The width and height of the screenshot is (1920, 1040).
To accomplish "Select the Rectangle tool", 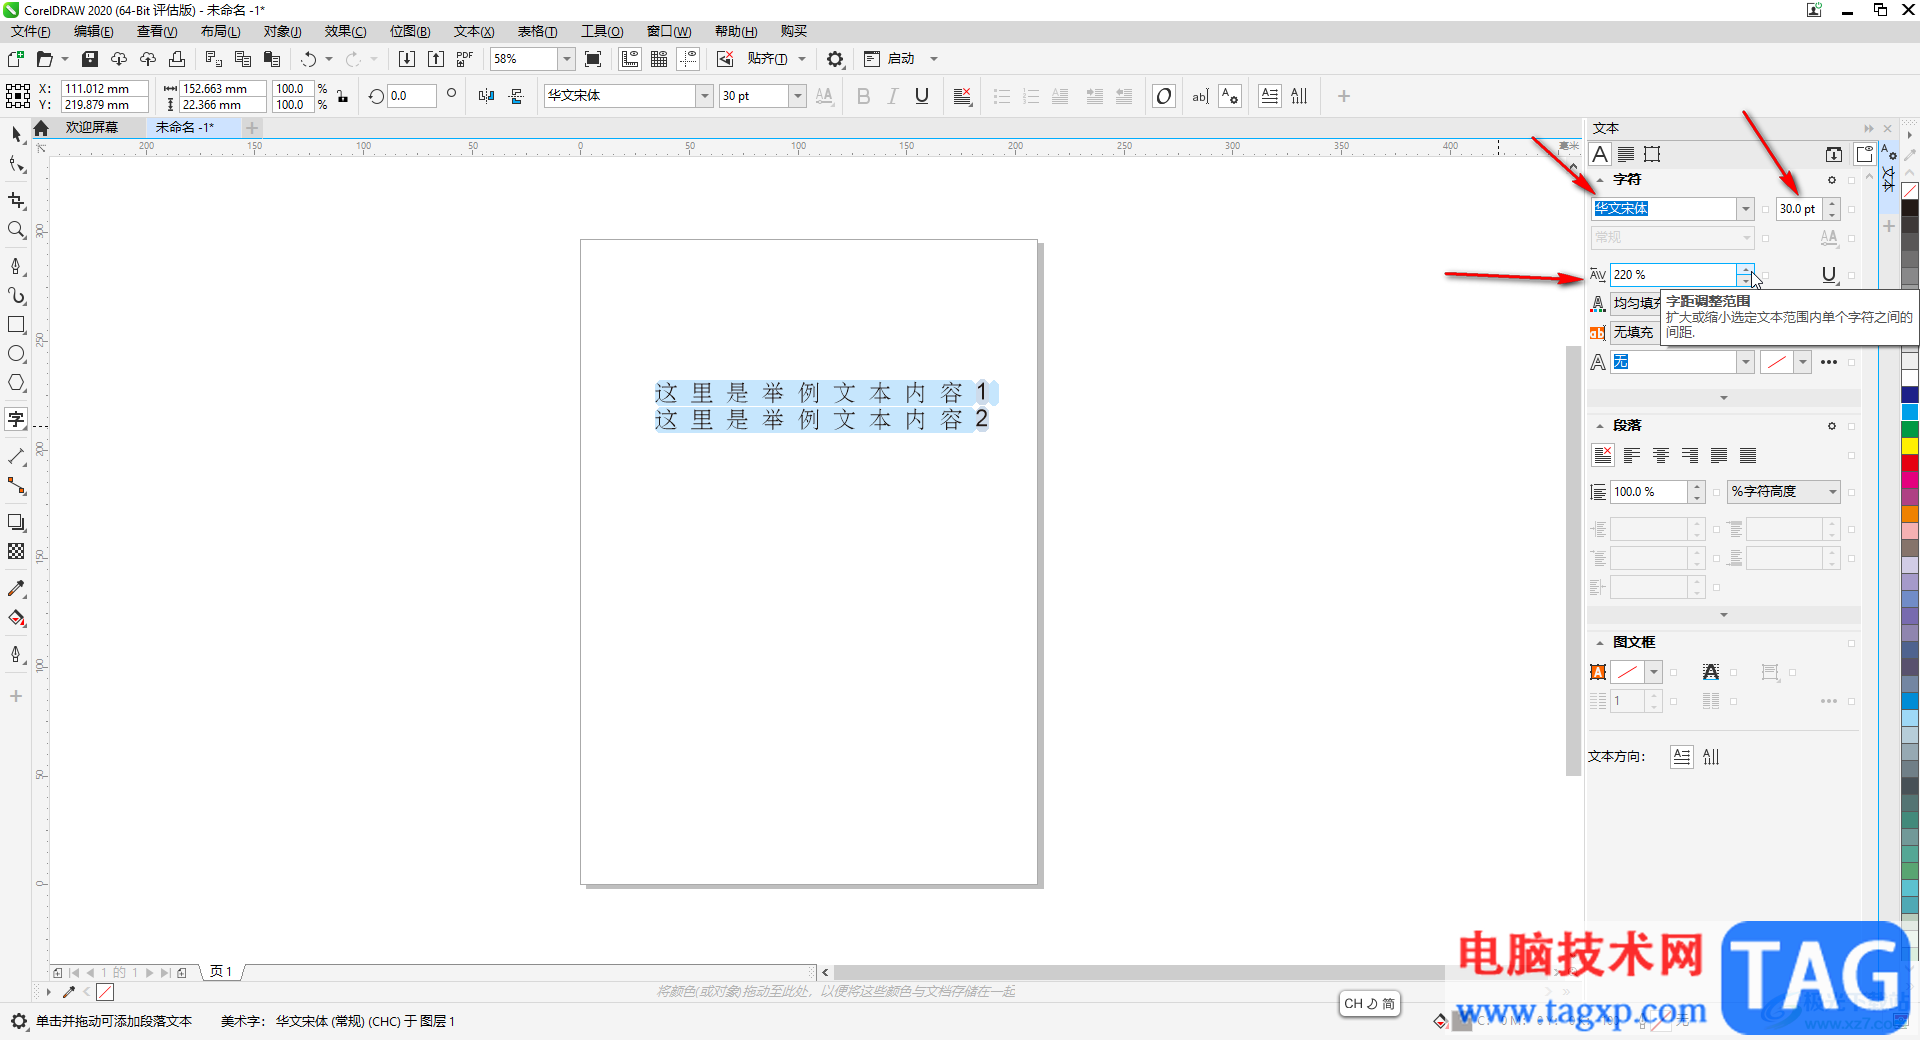I will coord(16,325).
